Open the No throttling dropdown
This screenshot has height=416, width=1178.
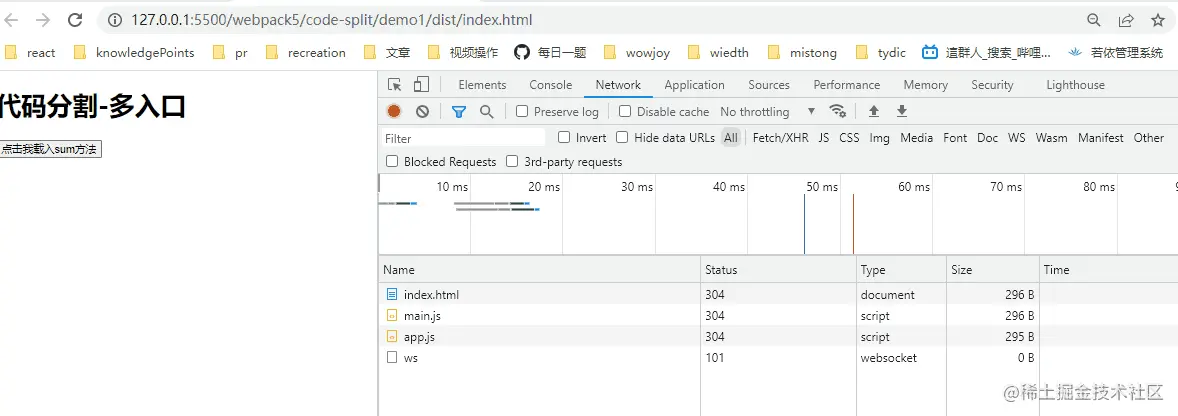(767, 112)
